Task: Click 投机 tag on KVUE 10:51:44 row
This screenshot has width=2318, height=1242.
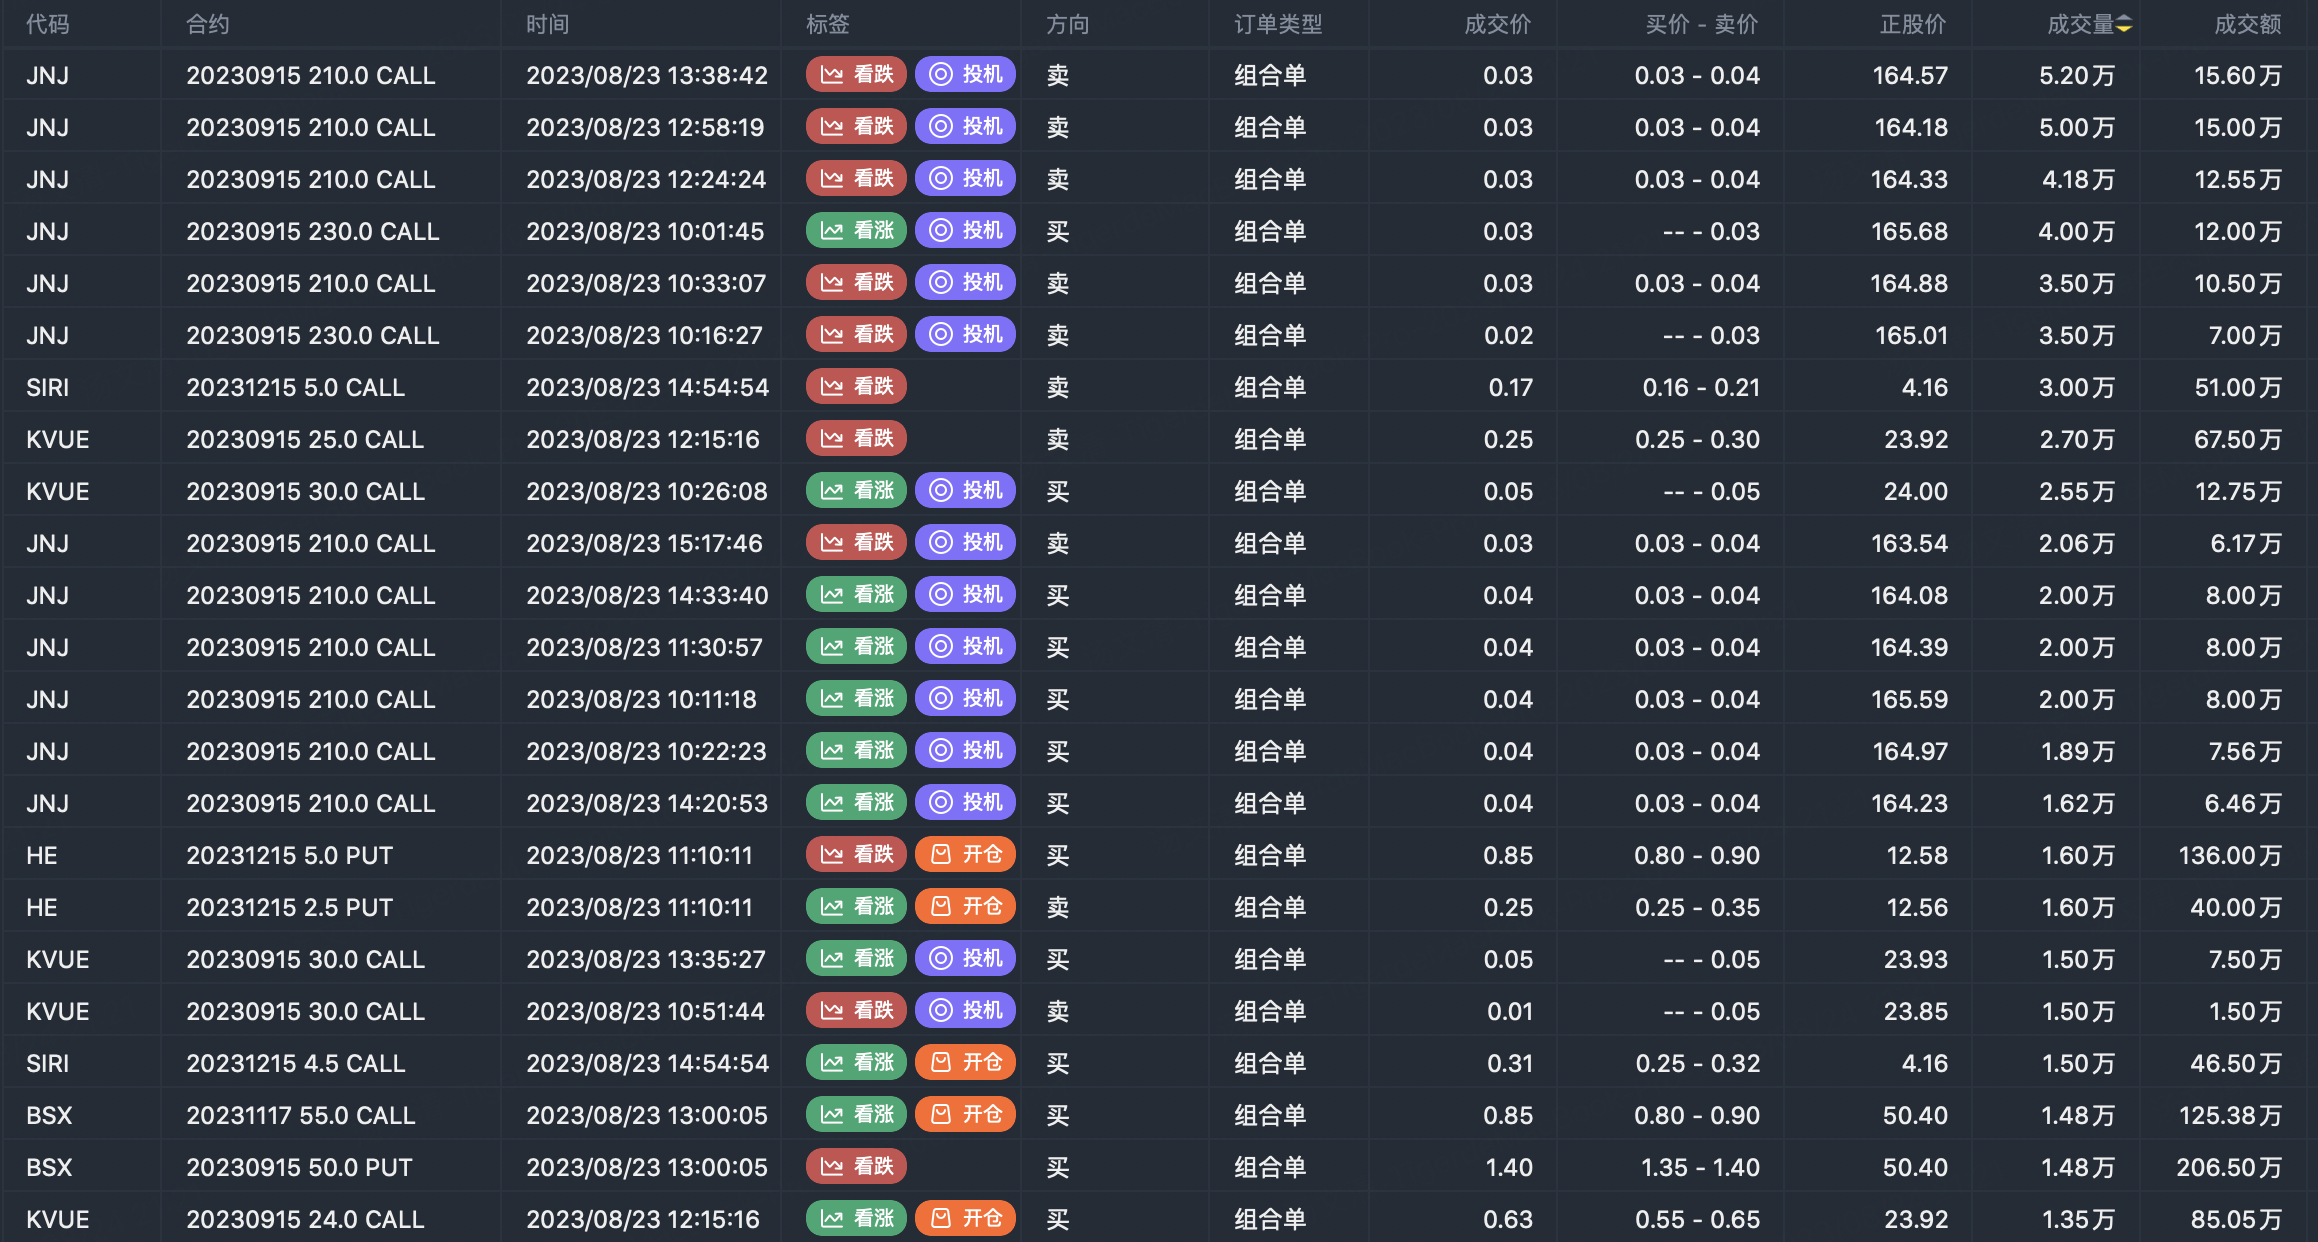Action: tap(965, 1010)
